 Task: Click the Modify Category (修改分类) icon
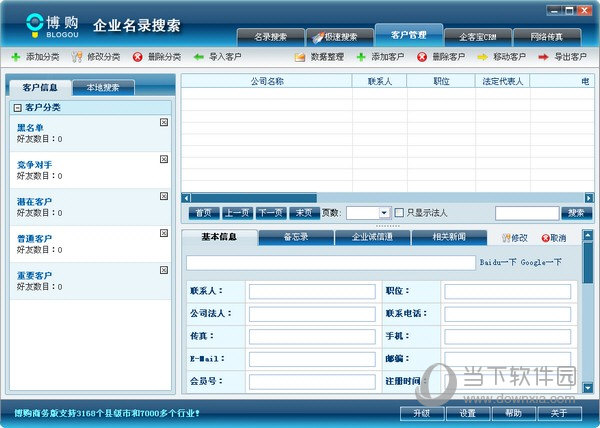point(77,57)
